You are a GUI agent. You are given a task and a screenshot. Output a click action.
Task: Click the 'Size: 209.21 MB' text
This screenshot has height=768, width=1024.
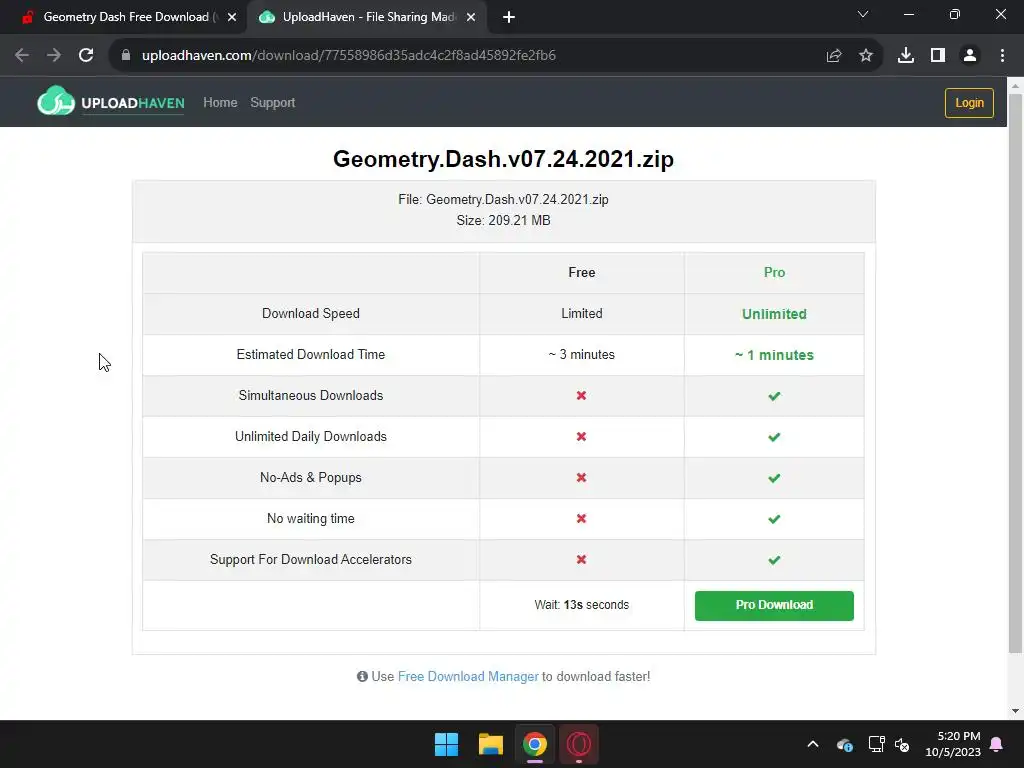tap(503, 221)
